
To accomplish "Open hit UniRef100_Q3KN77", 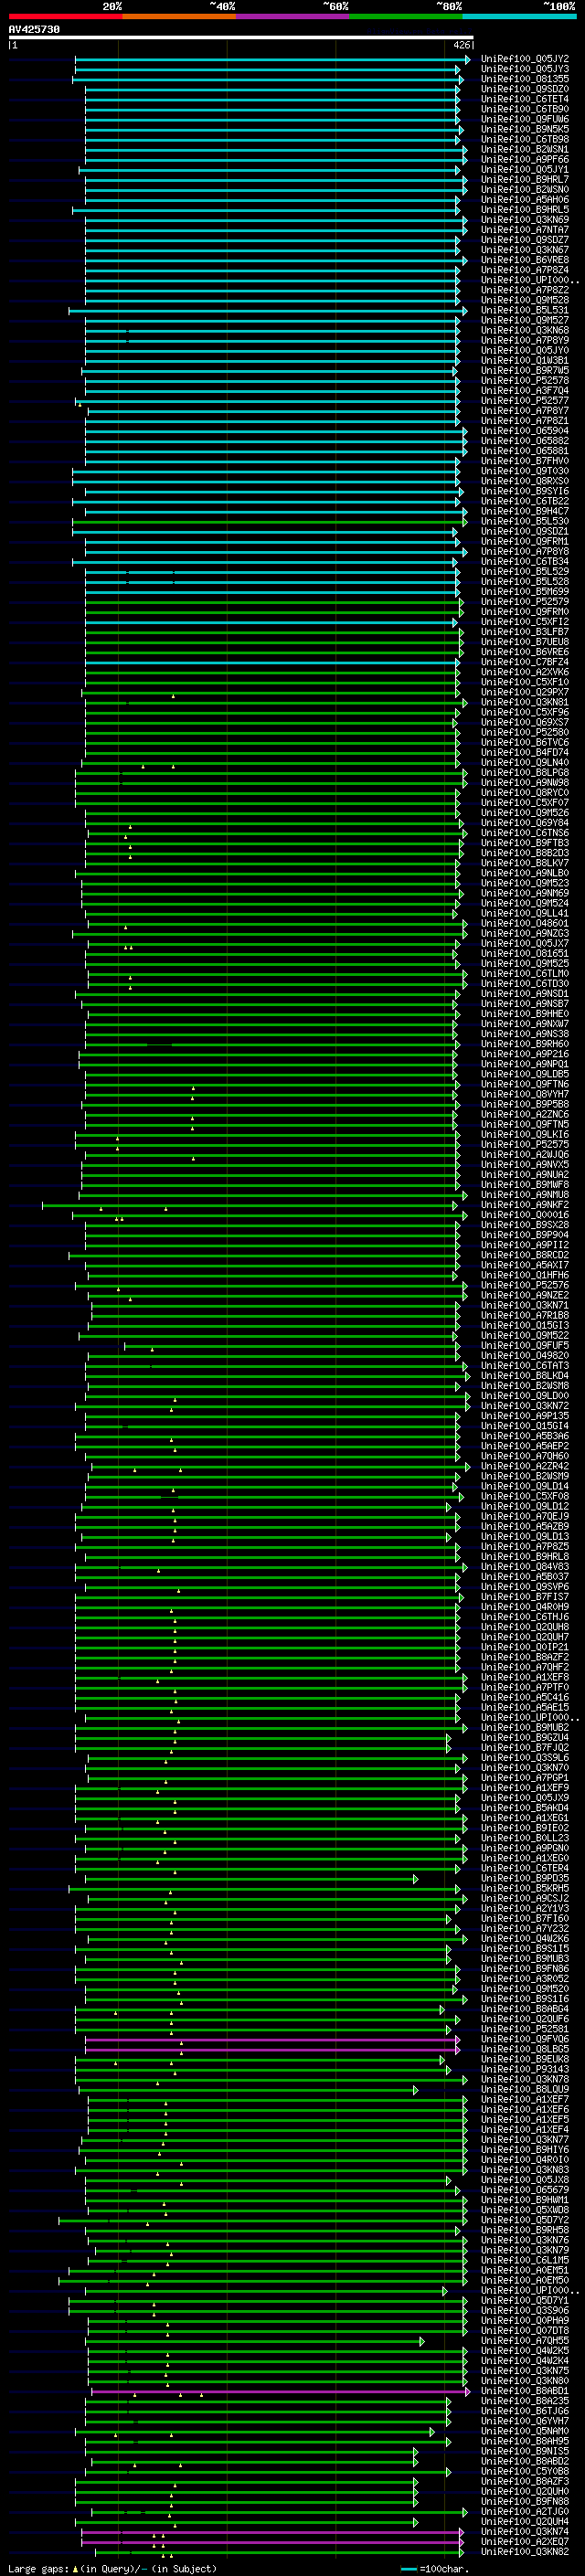I will [x=524, y=2141].
